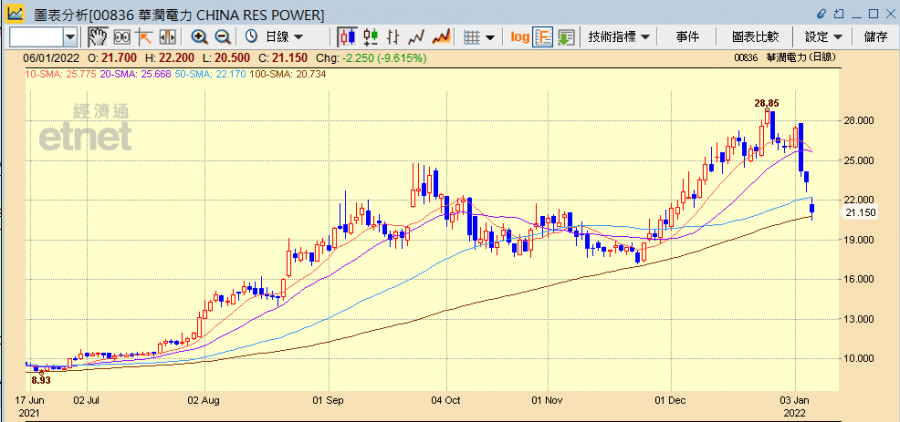Select the trend line drawing tool

(144, 37)
